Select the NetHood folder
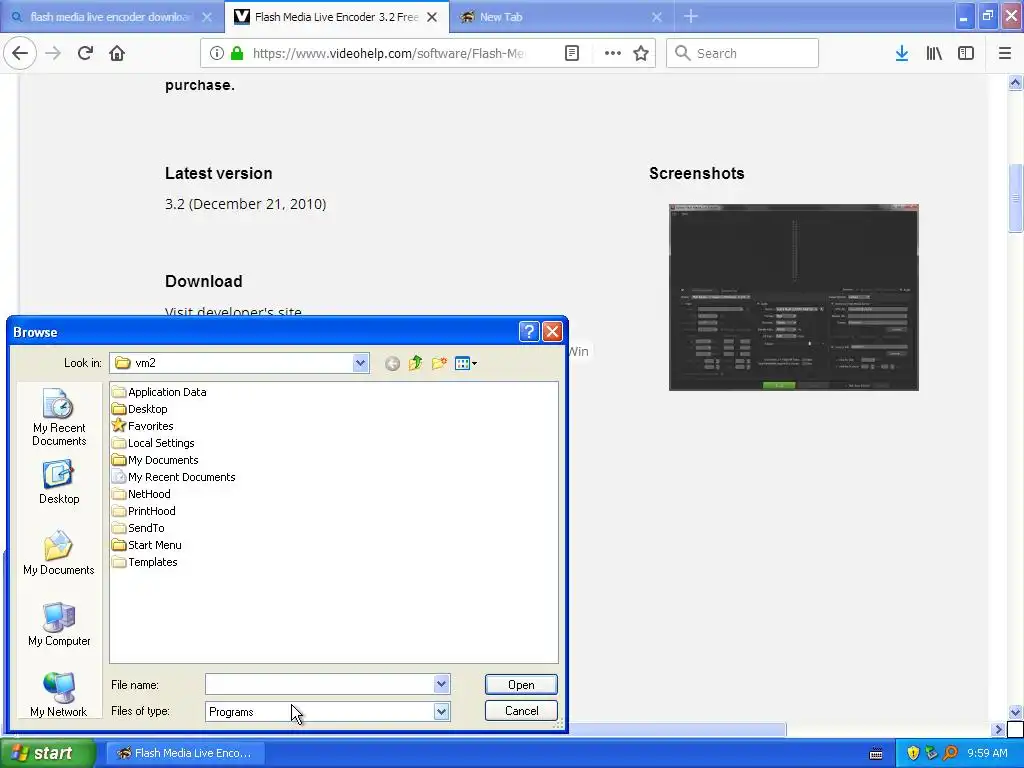Screen dimensions: 1024x768 tap(141, 494)
